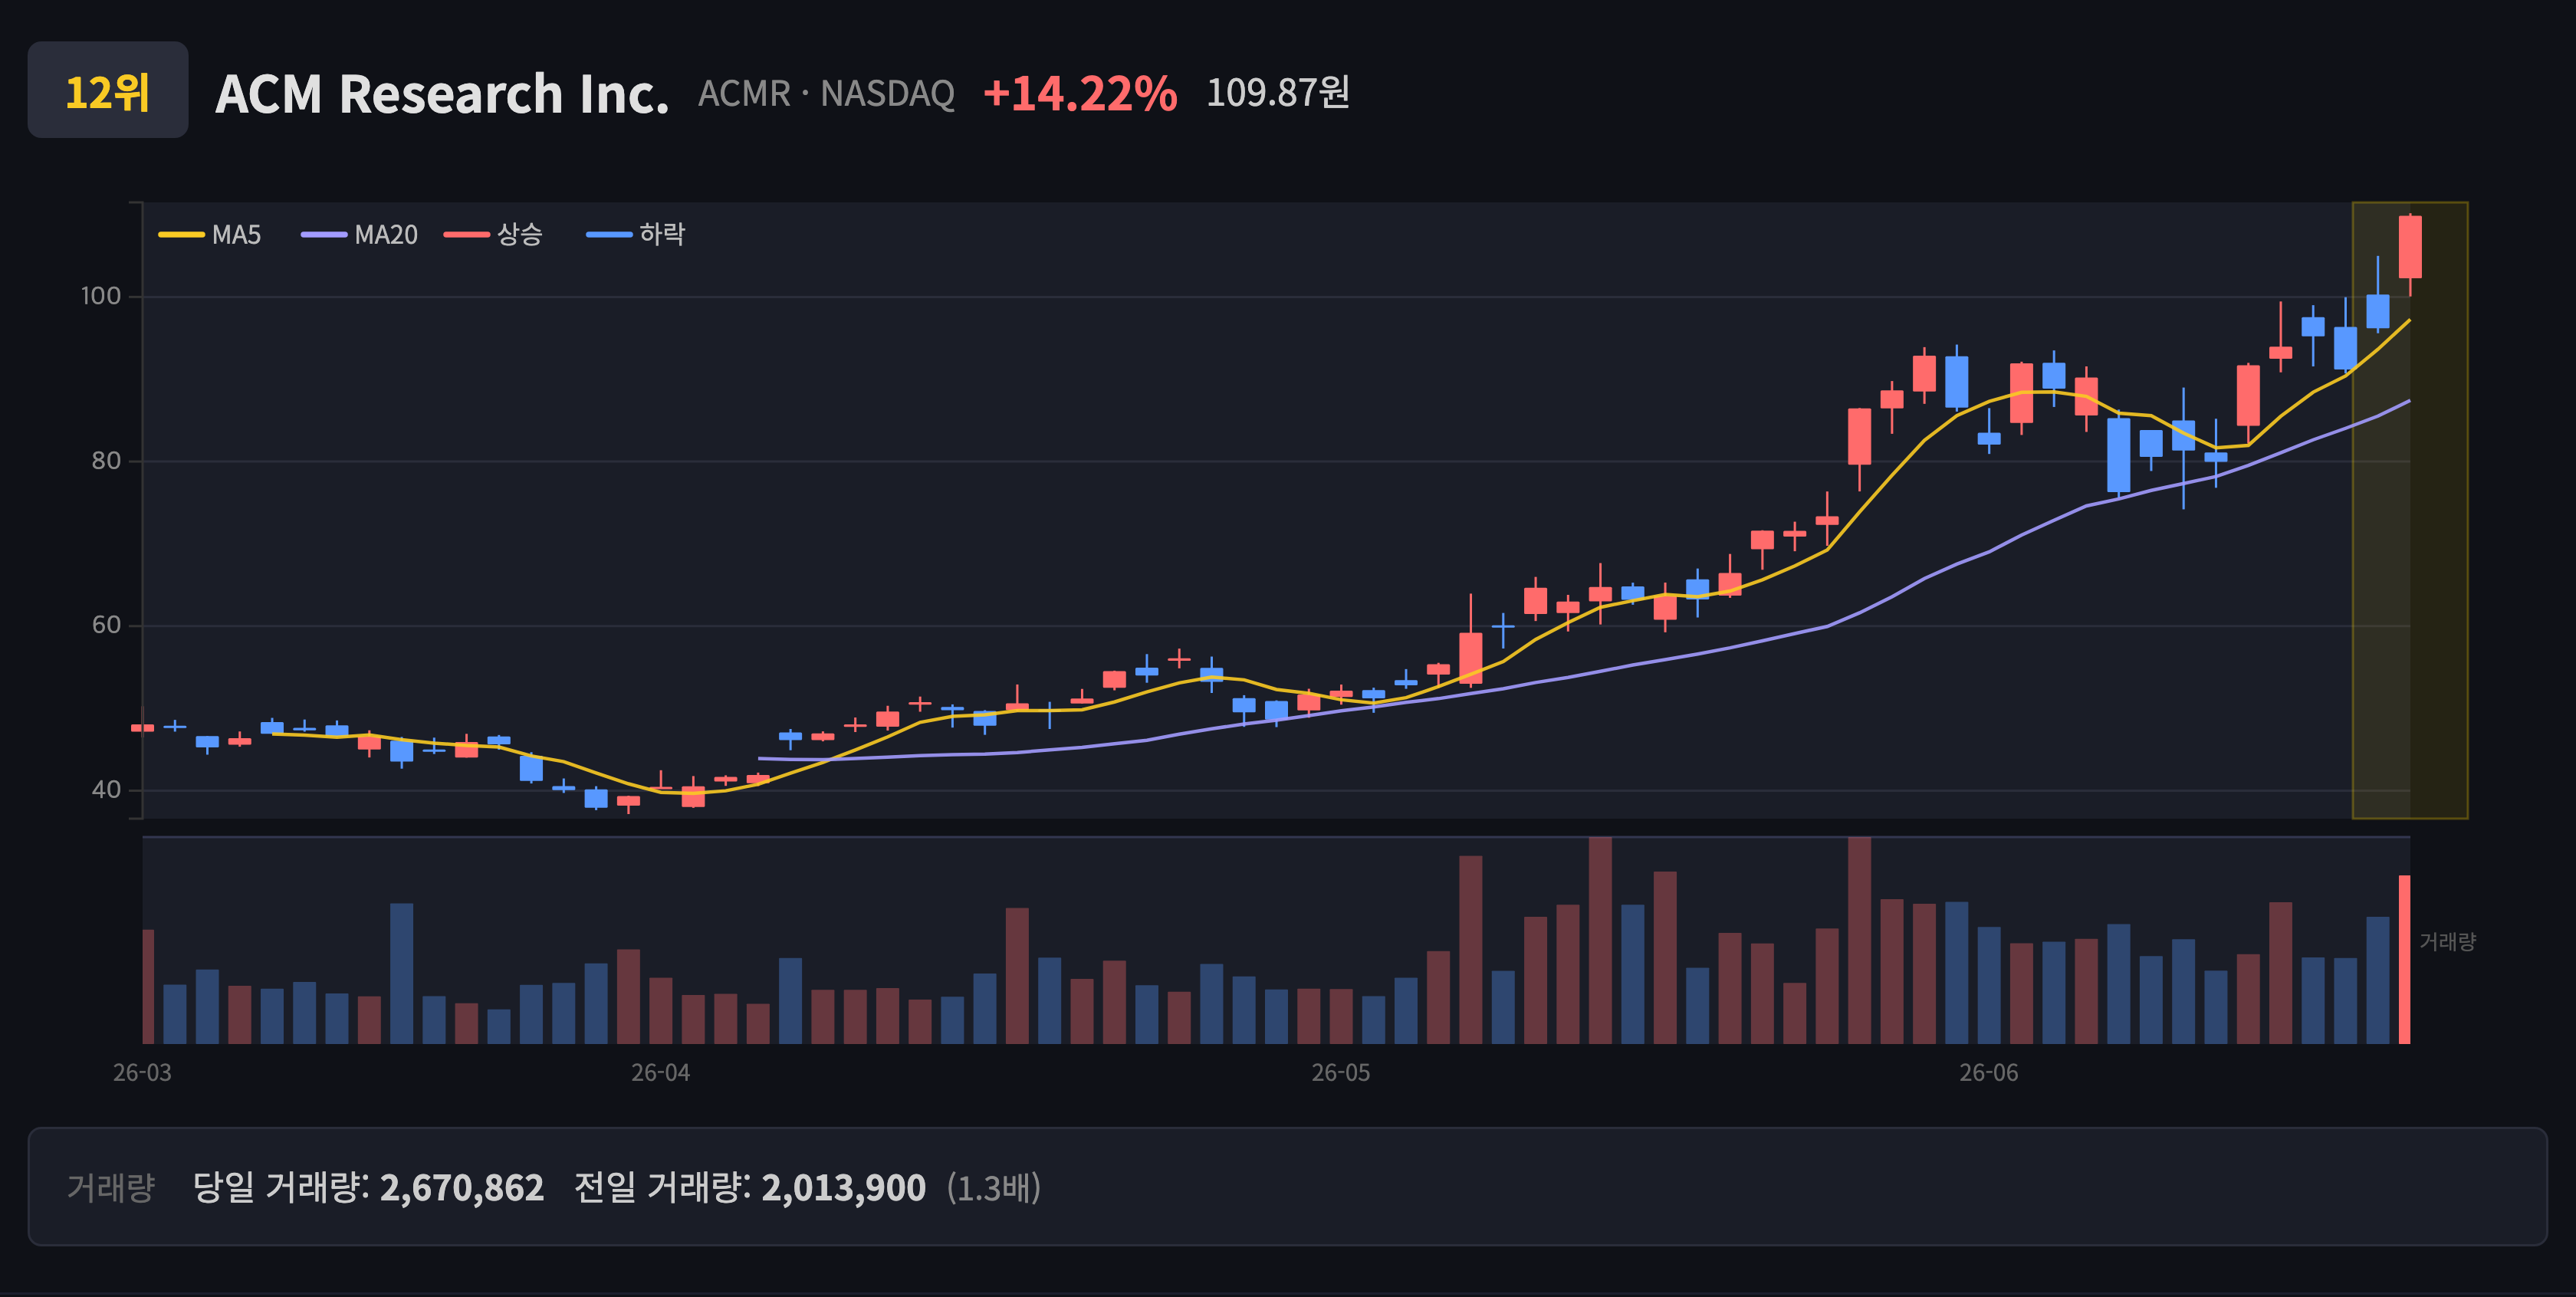The width and height of the screenshot is (2576, 1297).
Task: Click the 전일 거래량 value 2,013,900
Action: [843, 1187]
